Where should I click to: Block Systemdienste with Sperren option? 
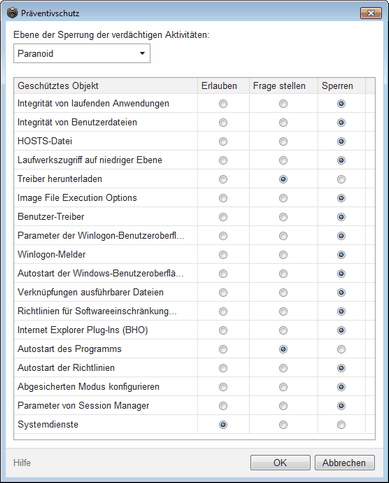tap(341, 425)
